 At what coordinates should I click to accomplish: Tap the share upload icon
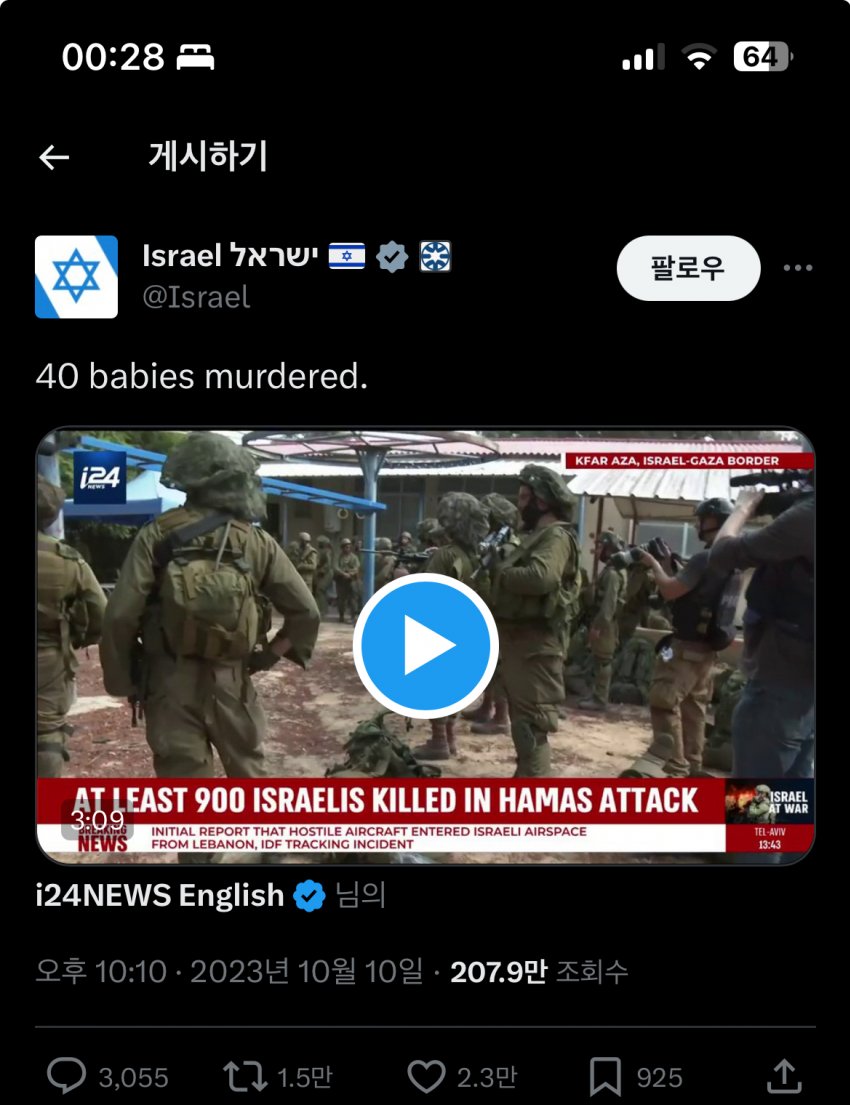(784, 1076)
